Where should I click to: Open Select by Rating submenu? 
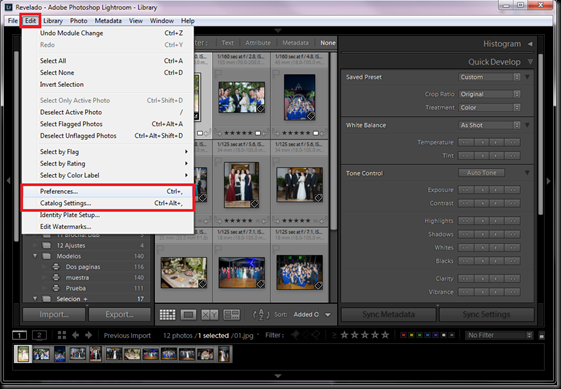pos(108,164)
